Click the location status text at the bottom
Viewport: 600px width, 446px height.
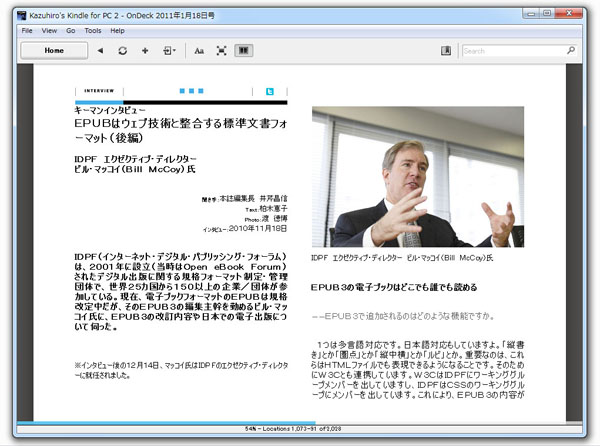coord(293,429)
